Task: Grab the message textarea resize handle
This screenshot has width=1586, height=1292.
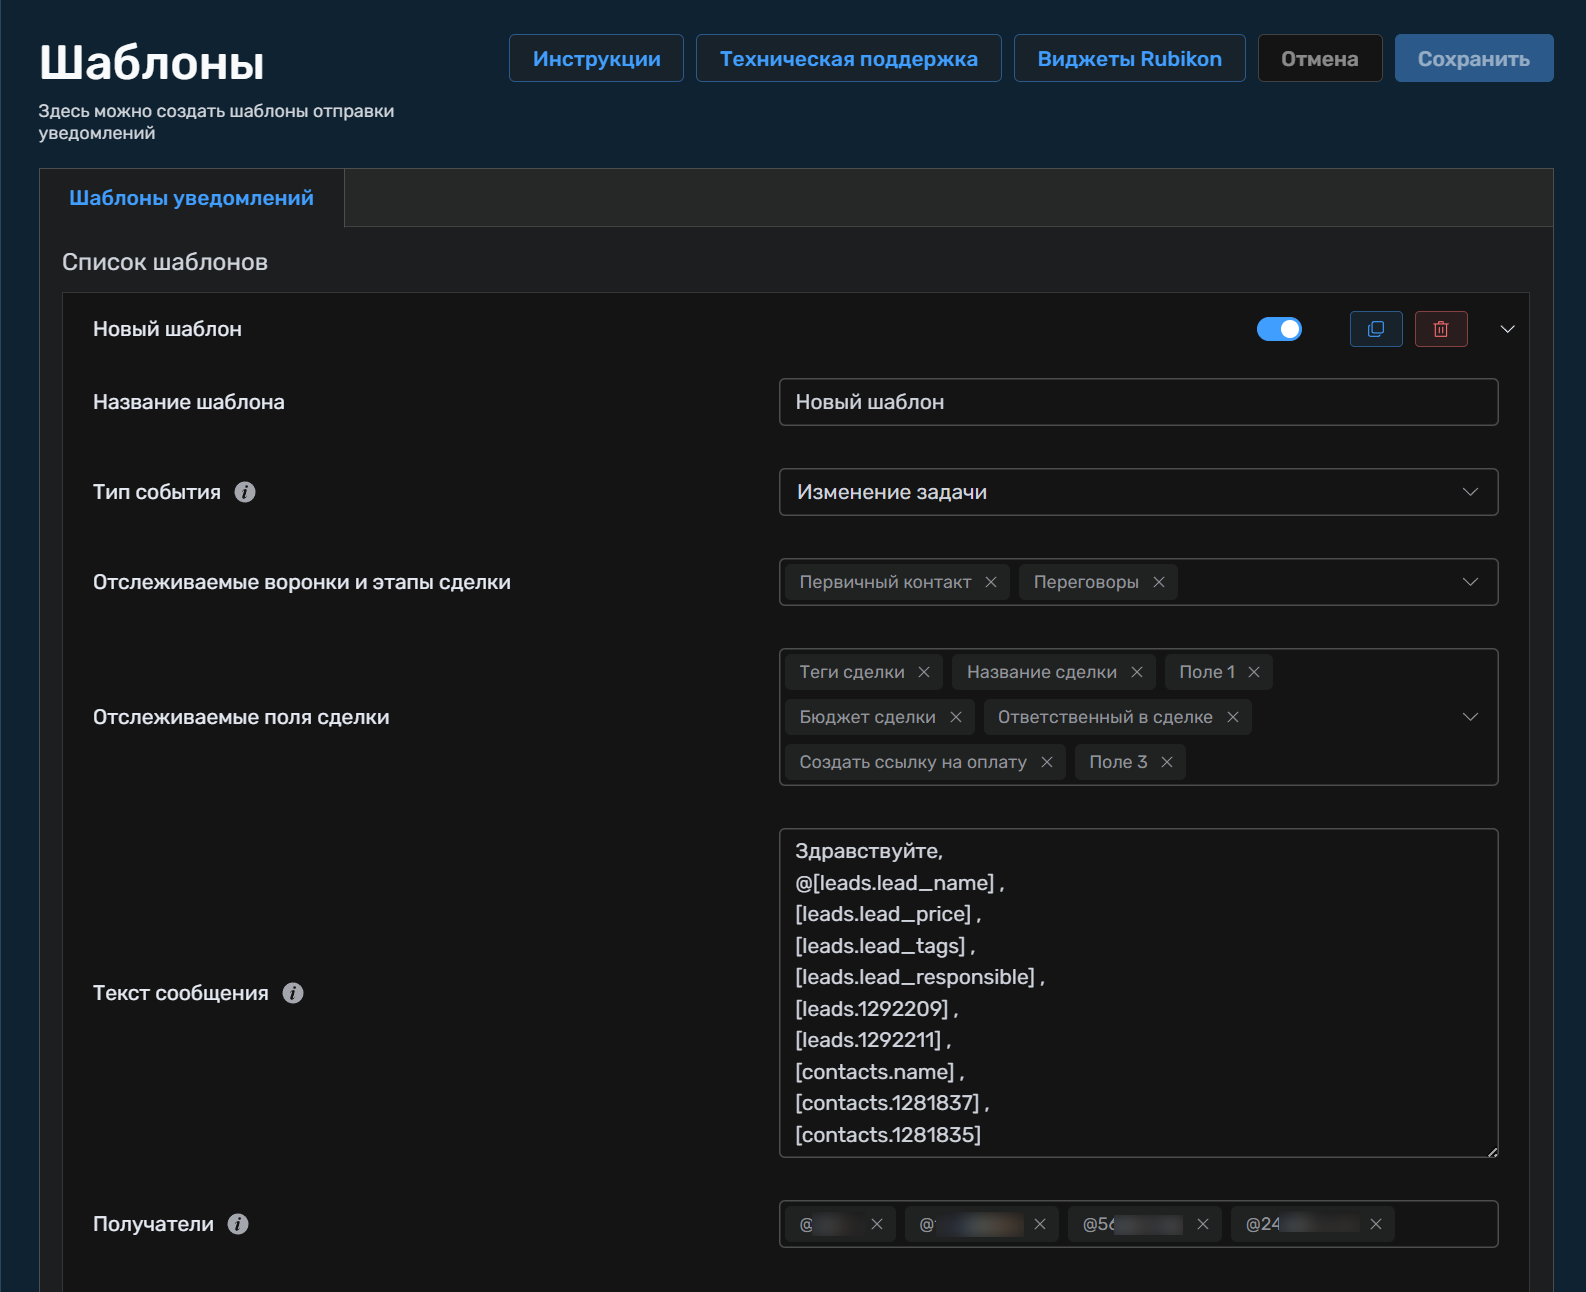Action: click(x=1491, y=1151)
